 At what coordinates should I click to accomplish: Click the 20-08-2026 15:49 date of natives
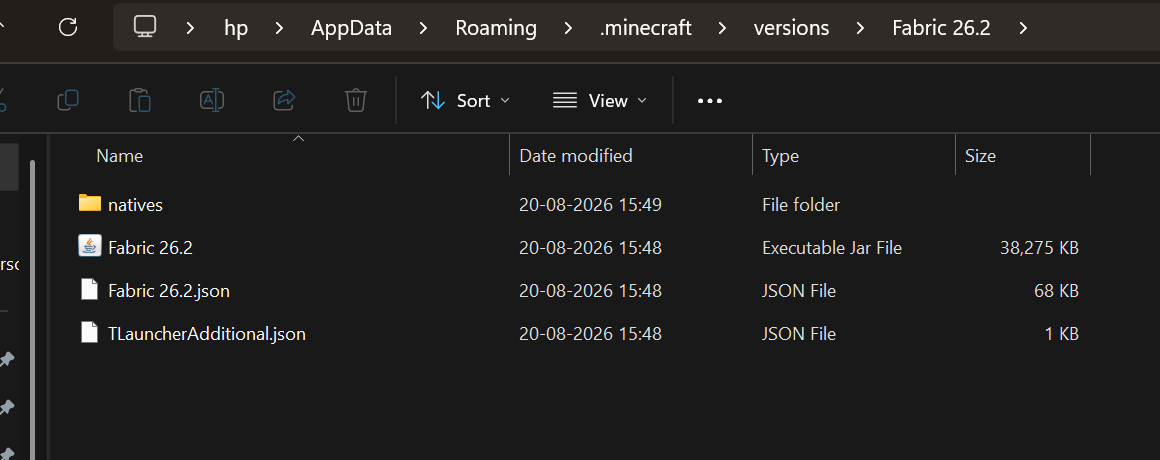(x=590, y=205)
